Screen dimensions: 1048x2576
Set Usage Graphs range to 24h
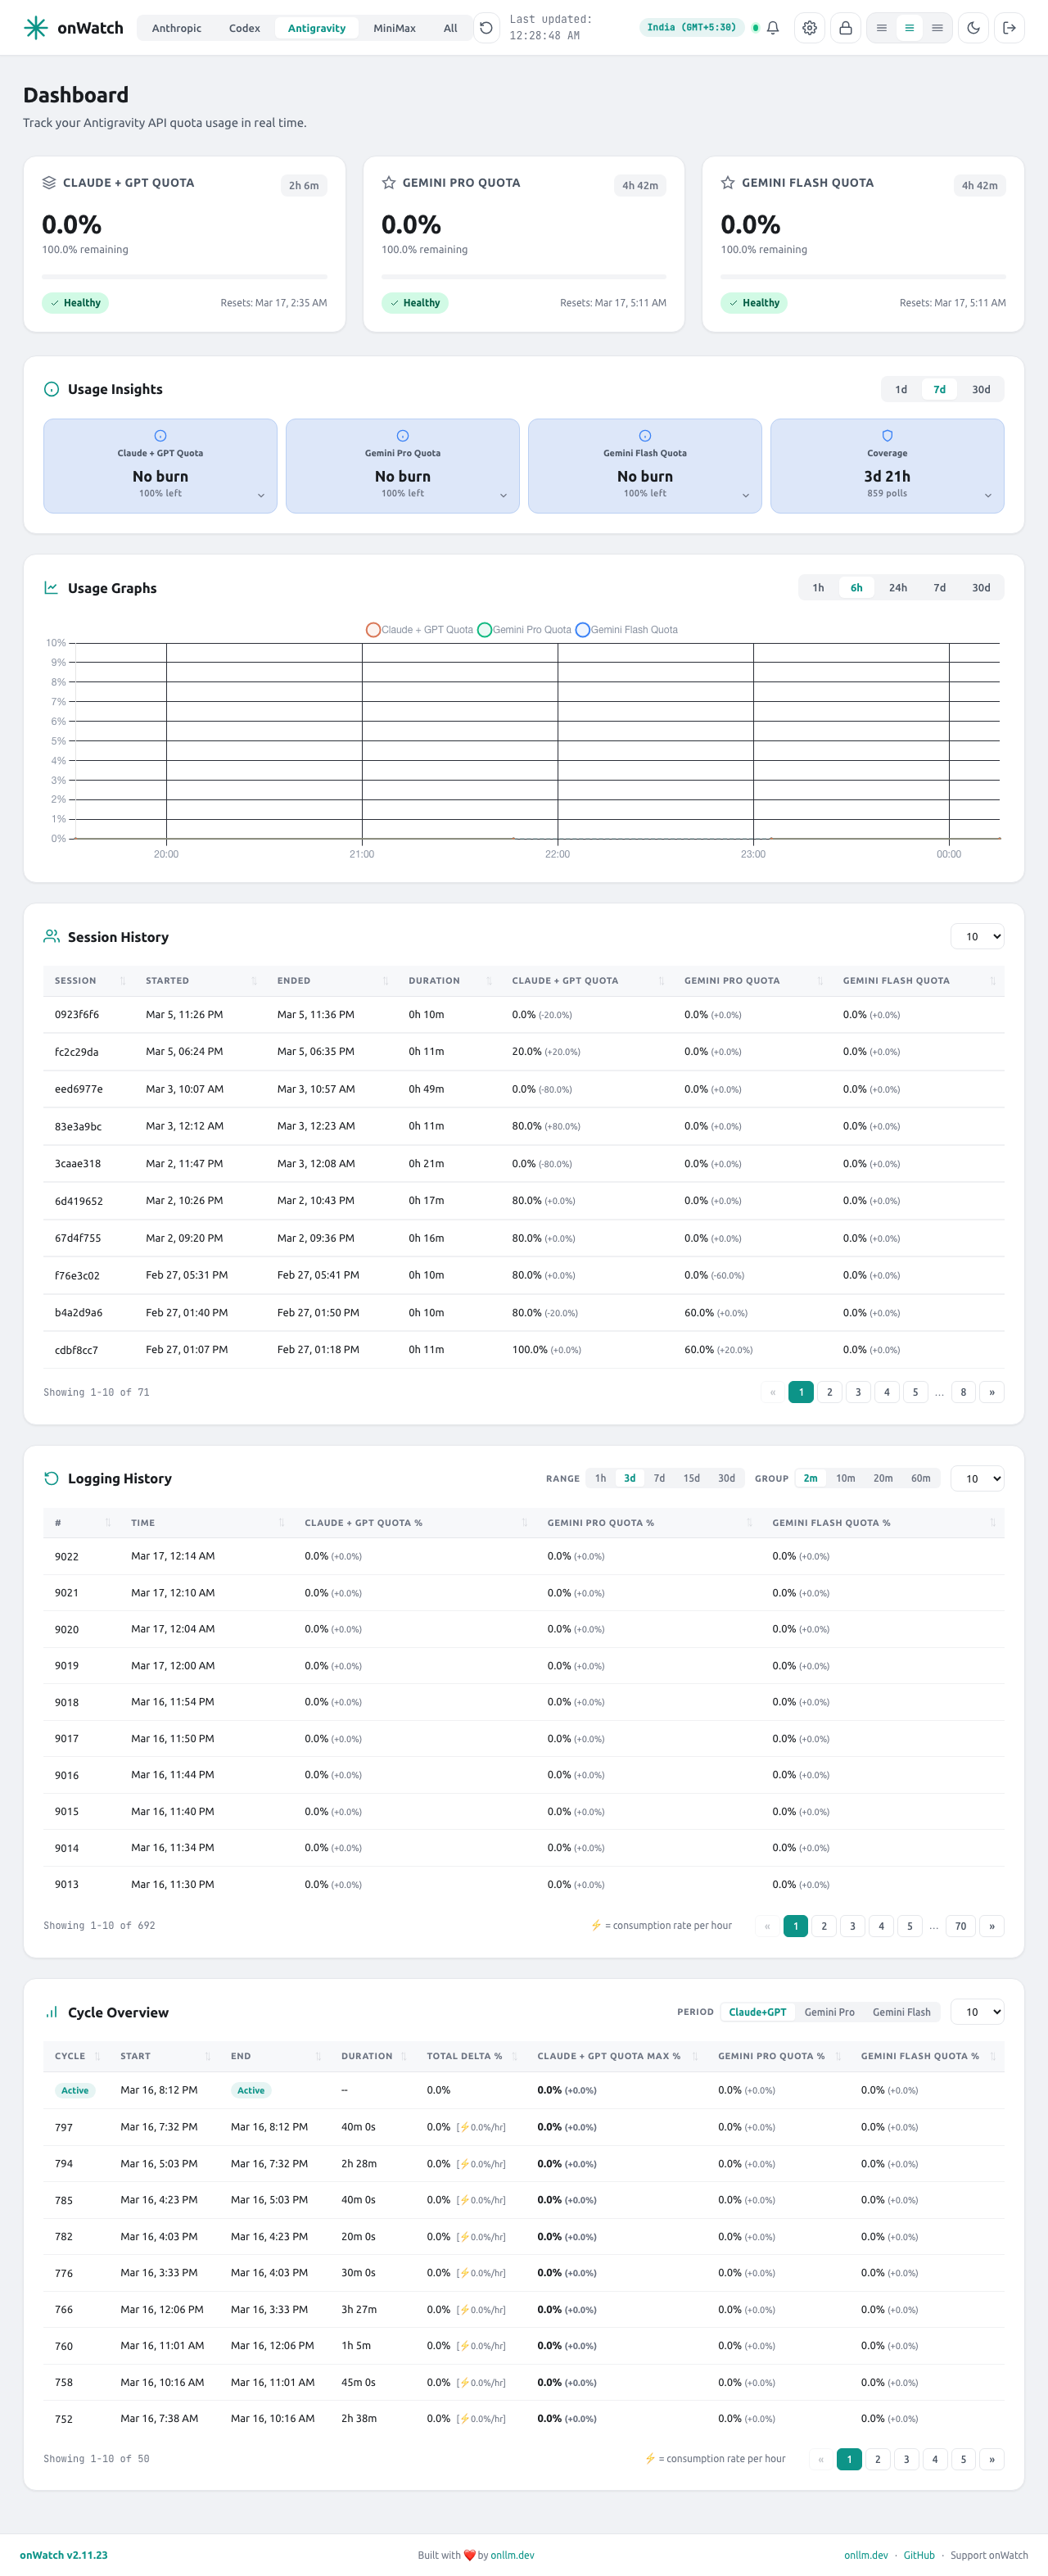pyautogui.click(x=898, y=588)
